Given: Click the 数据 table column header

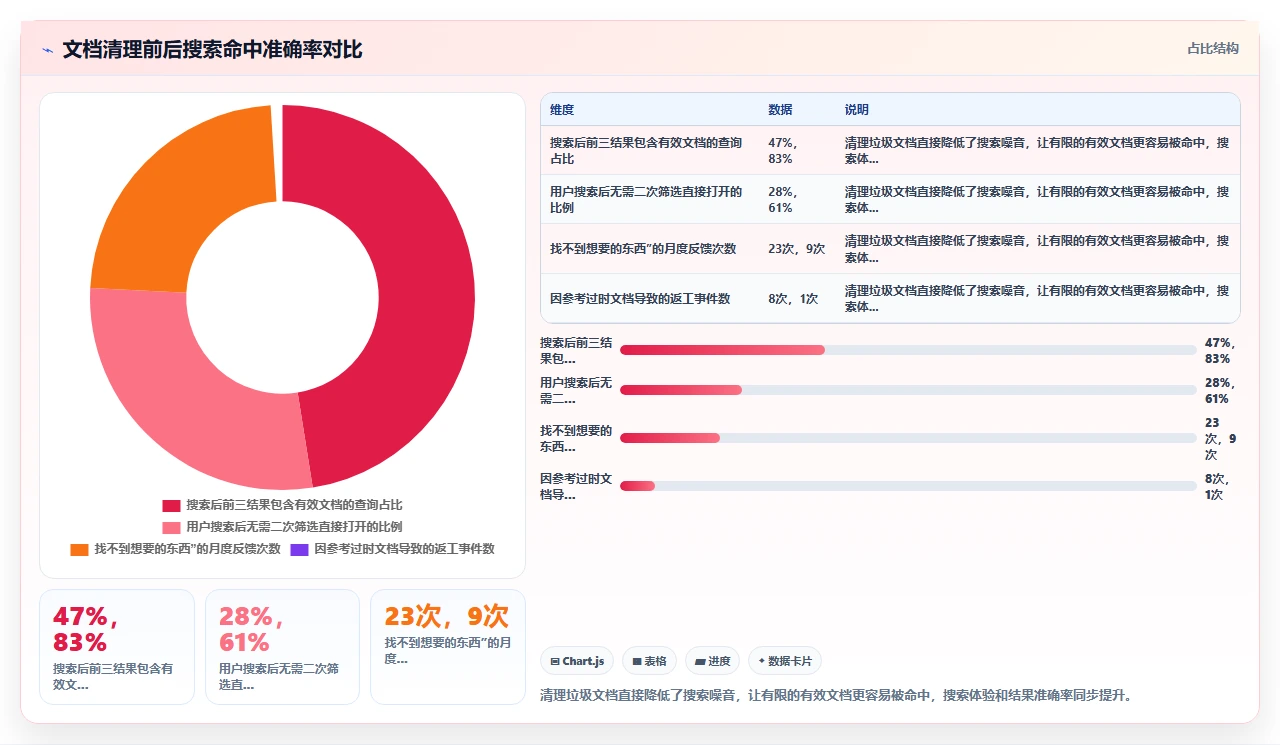Looking at the screenshot, I should (x=797, y=110).
